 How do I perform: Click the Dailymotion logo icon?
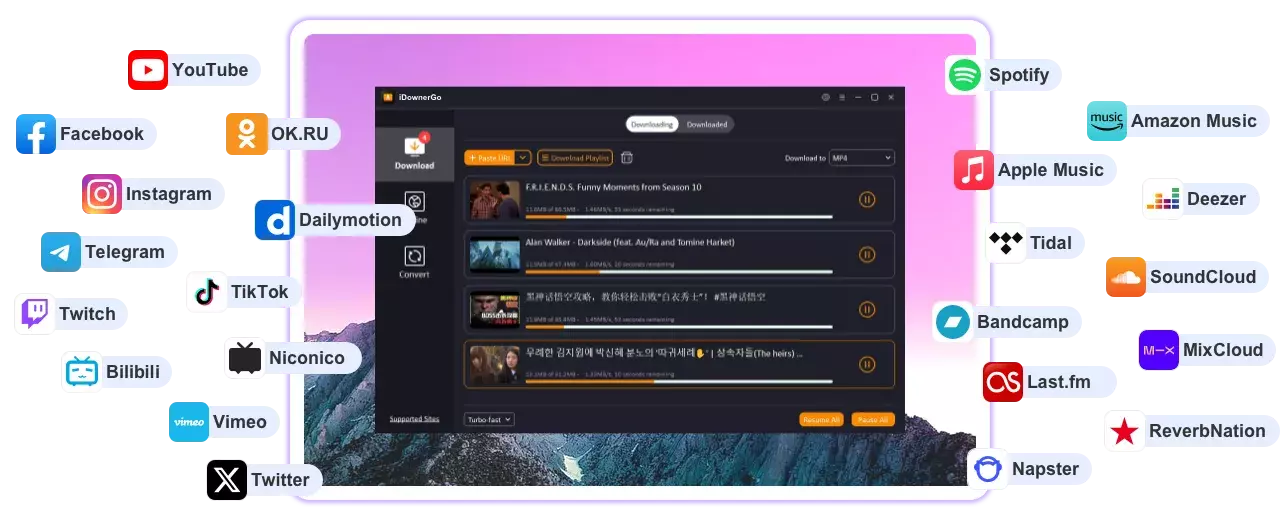(275, 220)
